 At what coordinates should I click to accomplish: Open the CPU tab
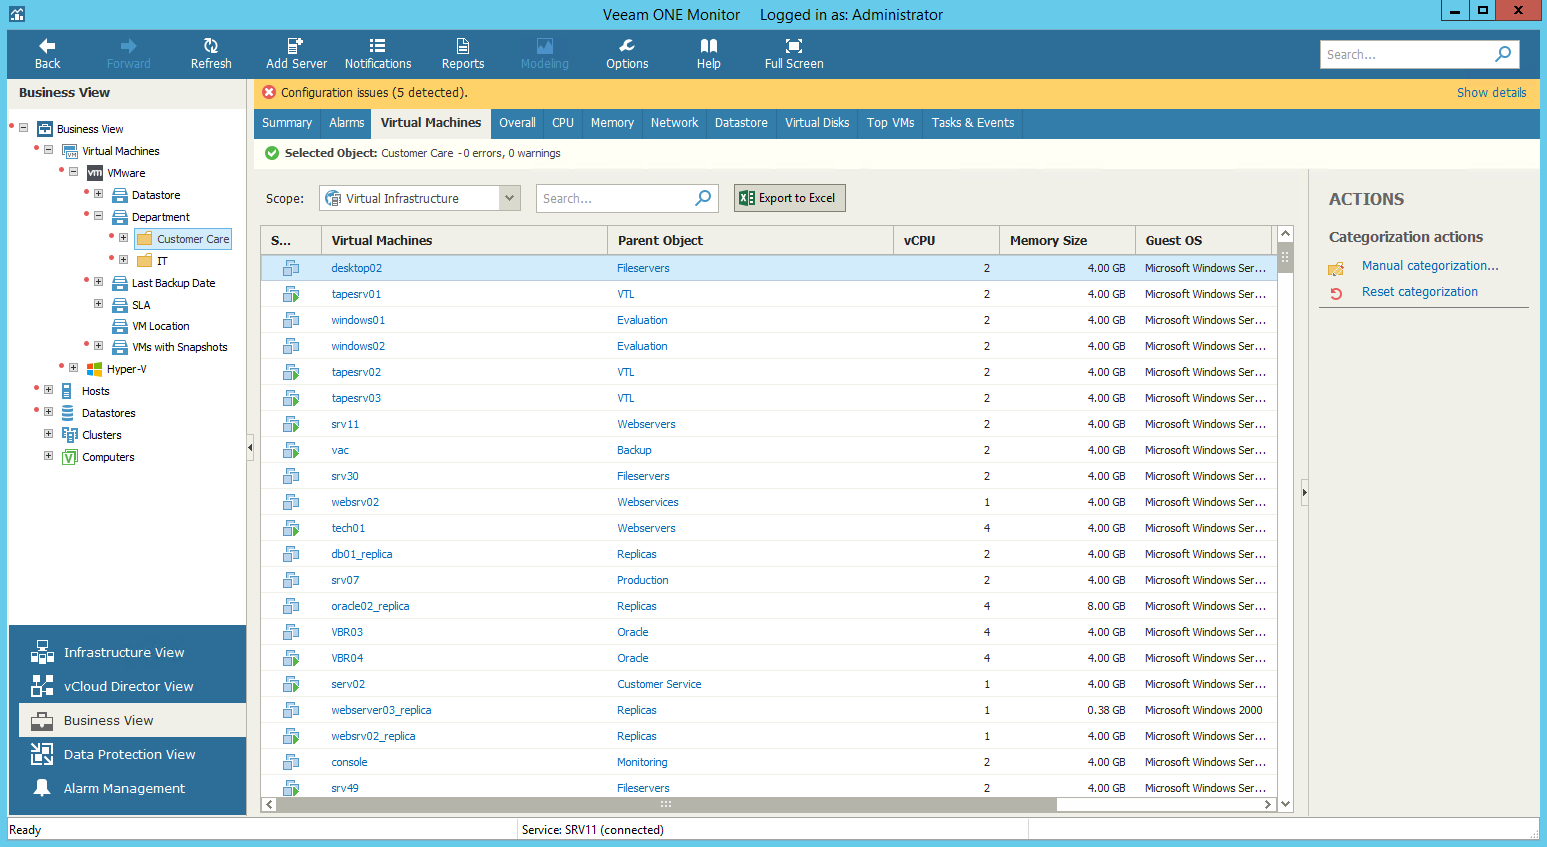563,123
